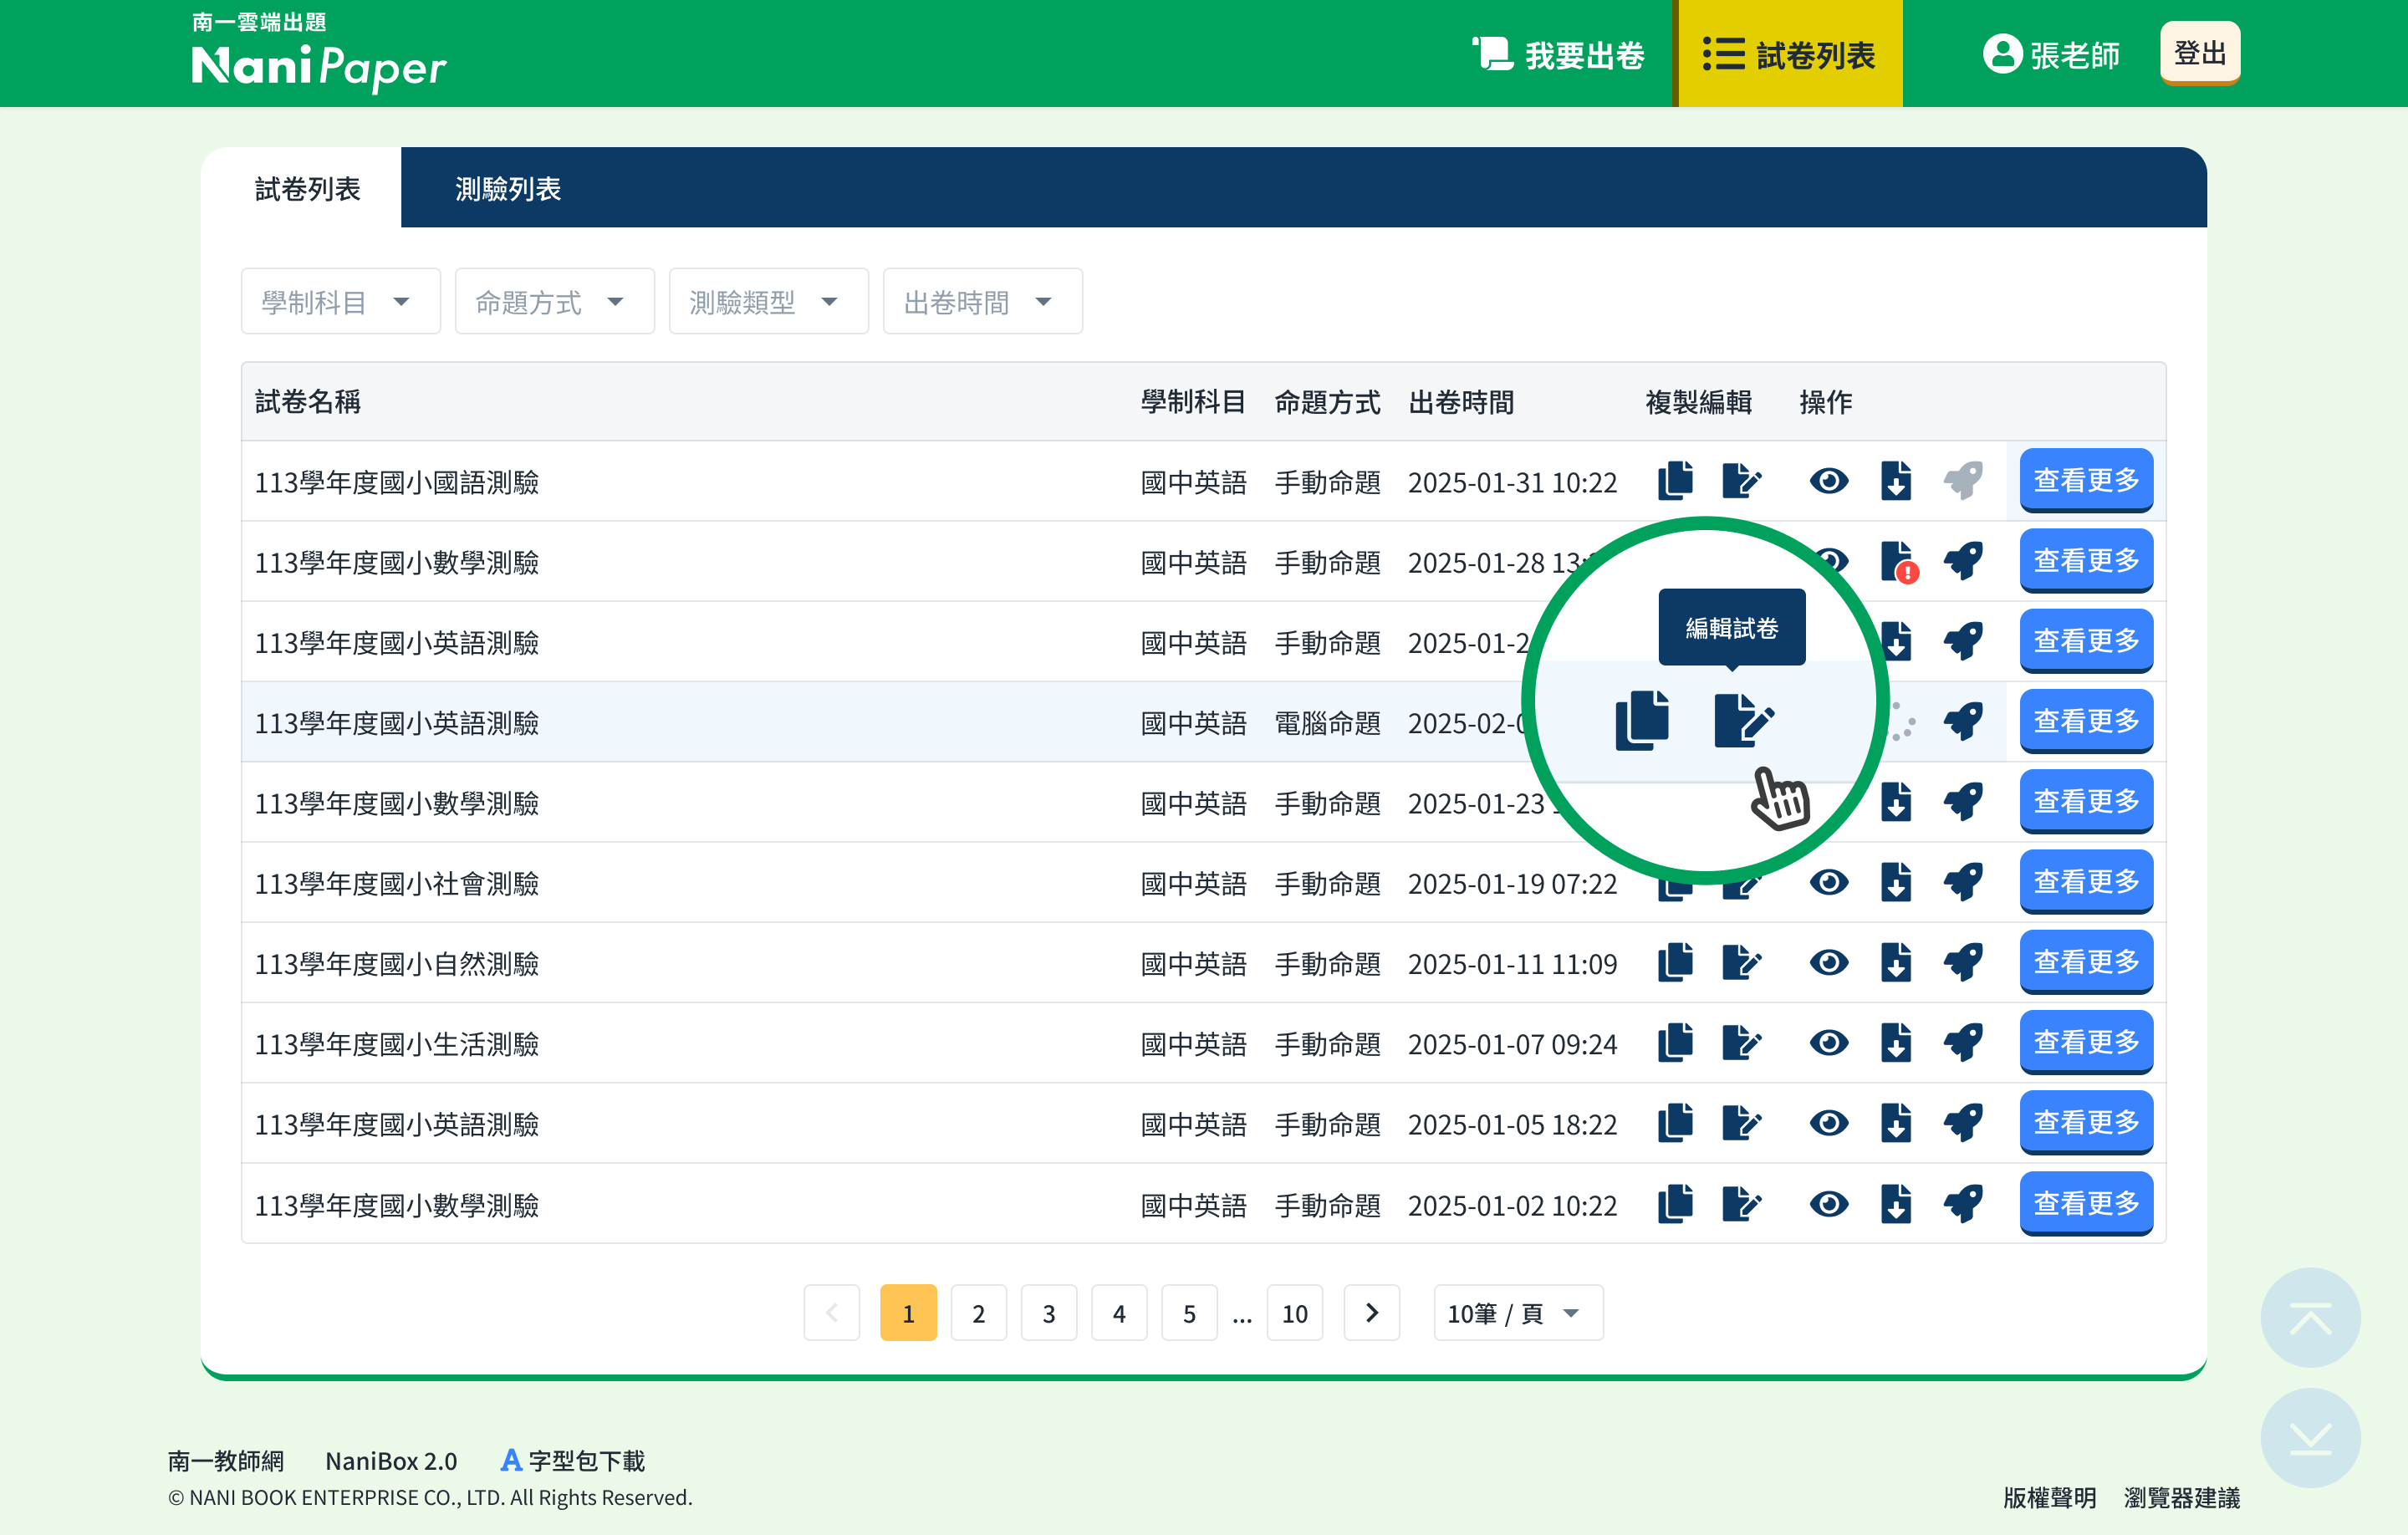Download the 國小生活測驗 paper

(x=1896, y=1043)
